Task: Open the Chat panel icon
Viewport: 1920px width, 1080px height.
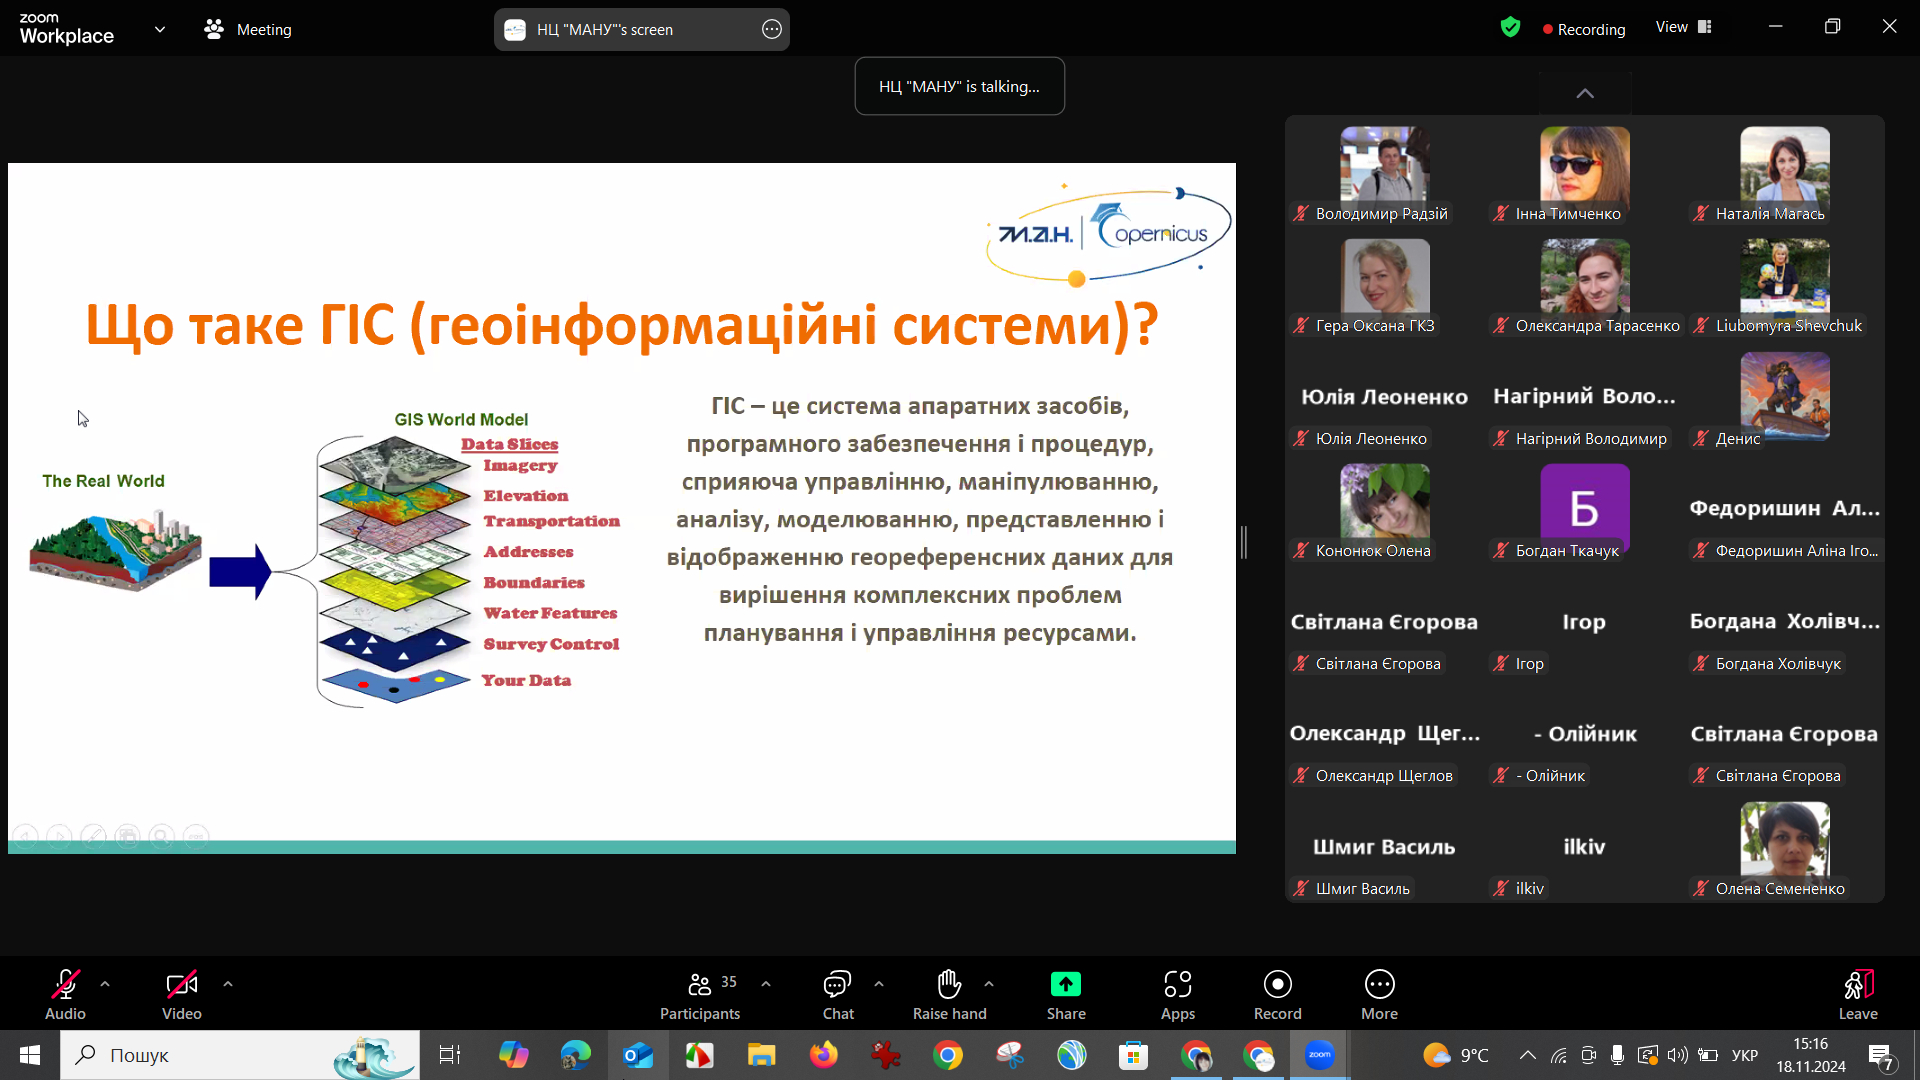Action: click(x=837, y=986)
